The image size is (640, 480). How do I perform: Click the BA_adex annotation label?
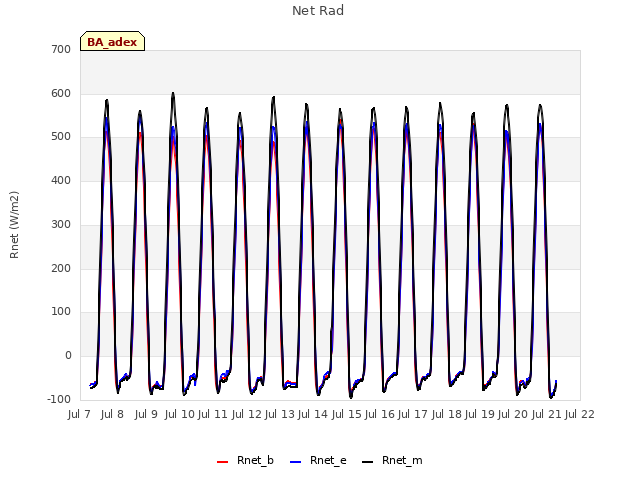[x=112, y=41]
